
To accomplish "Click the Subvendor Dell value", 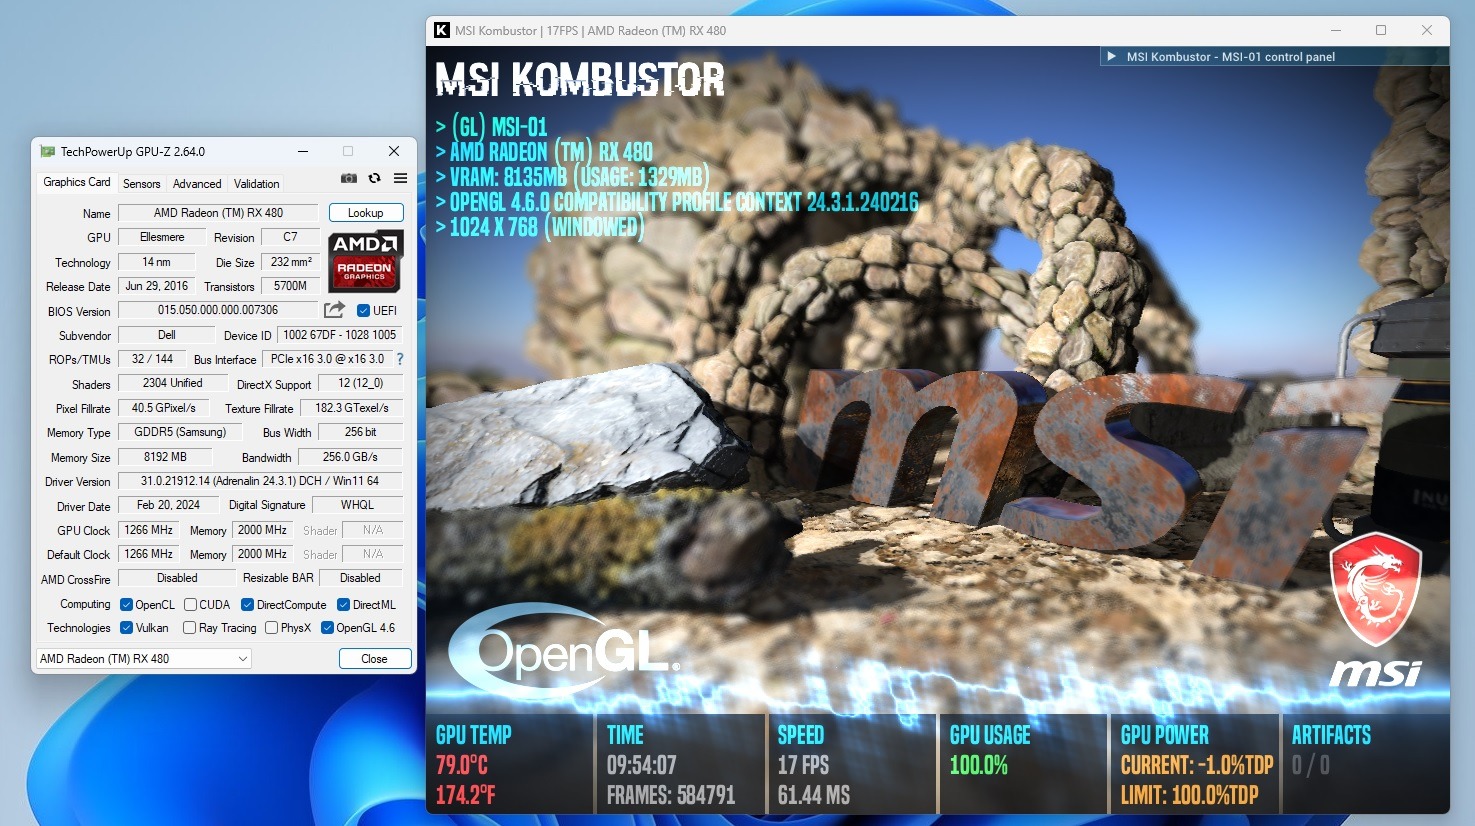I will tap(166, 335).
